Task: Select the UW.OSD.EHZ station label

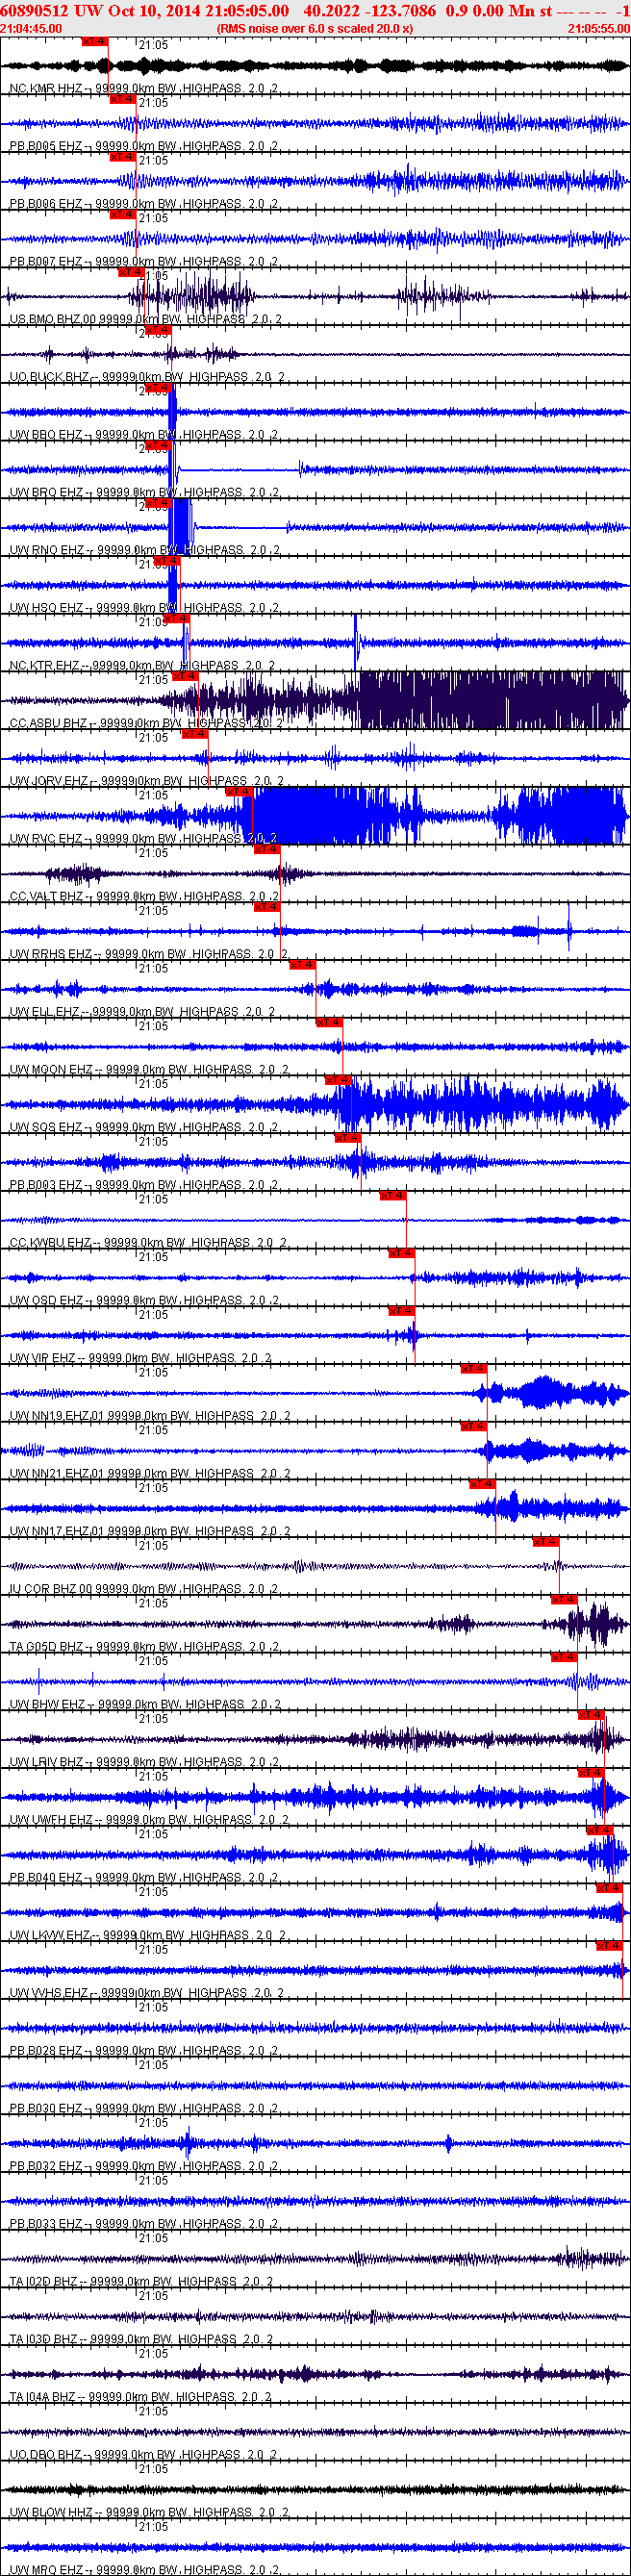Action: click(144, 1301)
